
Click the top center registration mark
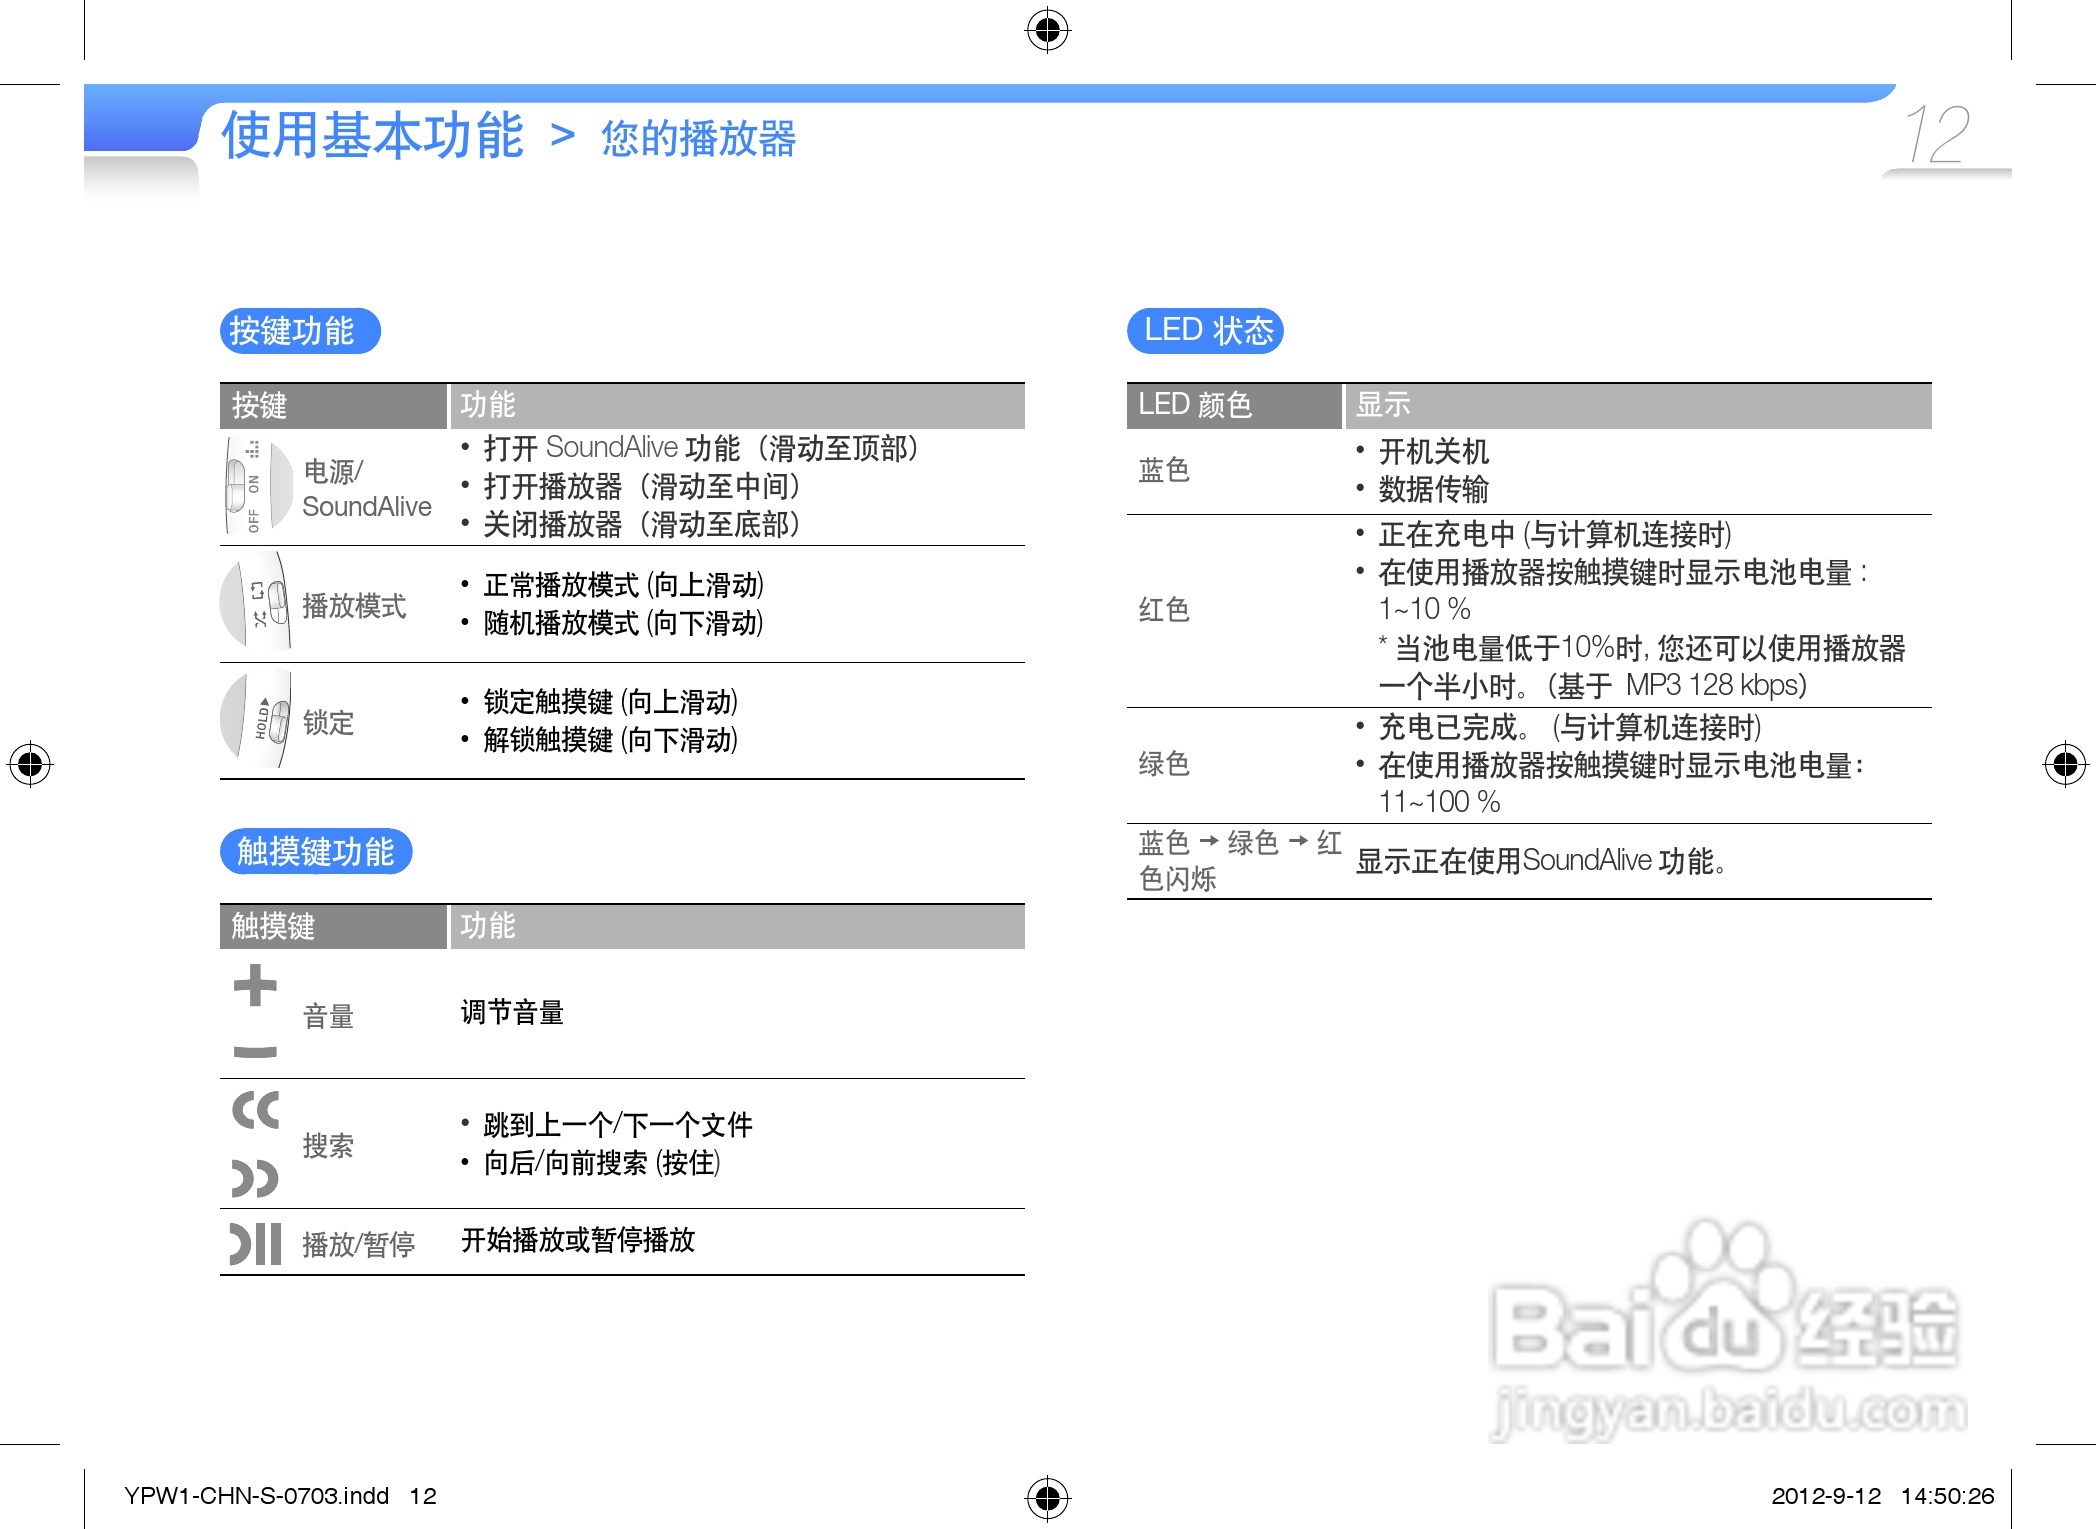coord(1047,31)
